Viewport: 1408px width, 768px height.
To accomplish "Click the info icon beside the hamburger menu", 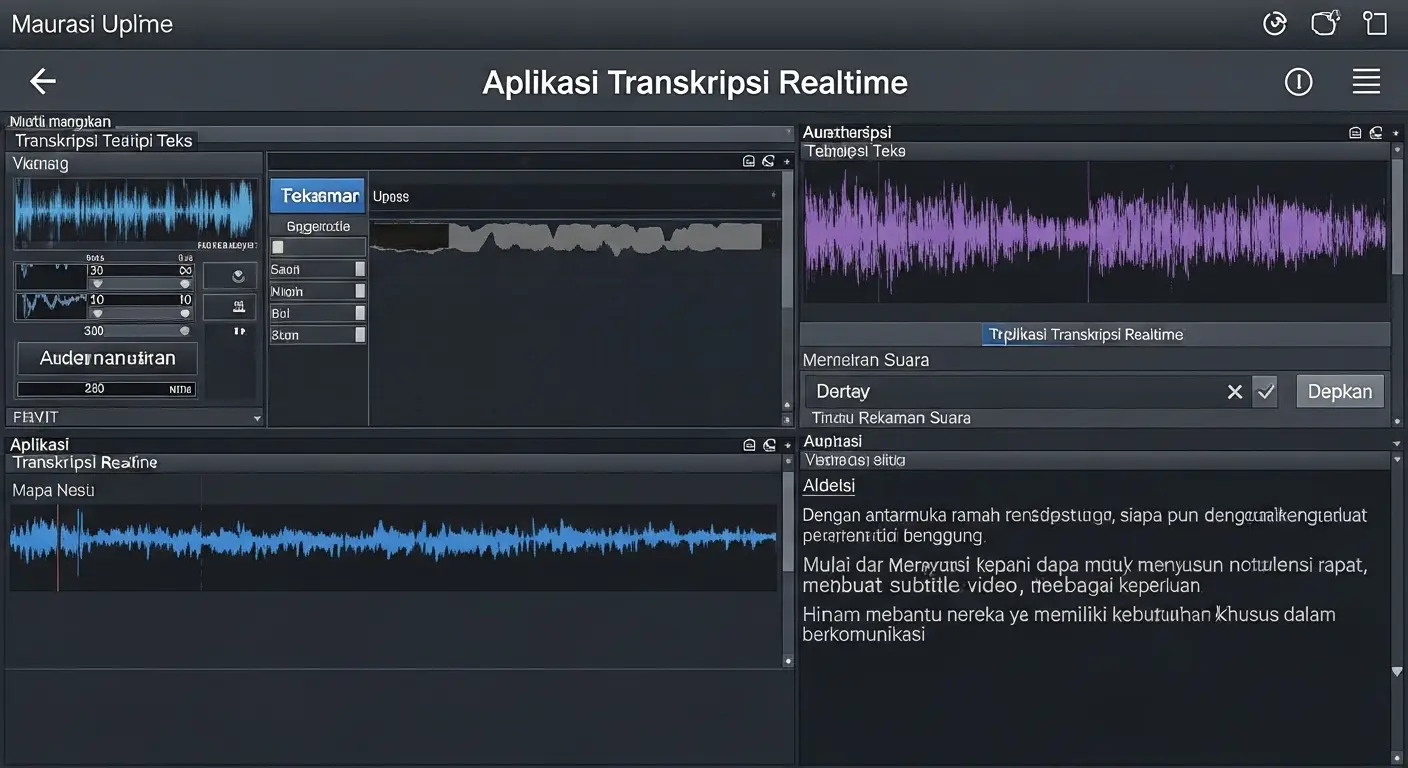I will pos(1298,82).
